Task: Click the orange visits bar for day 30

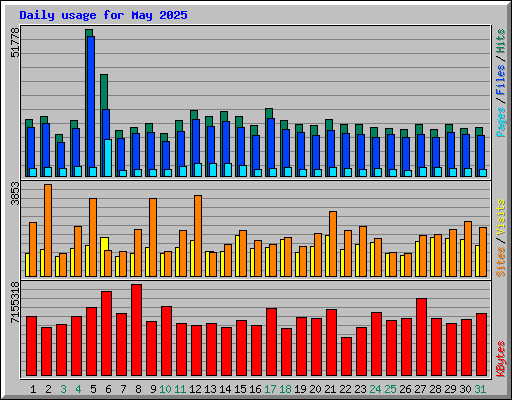Action: (x=468, y=249)
